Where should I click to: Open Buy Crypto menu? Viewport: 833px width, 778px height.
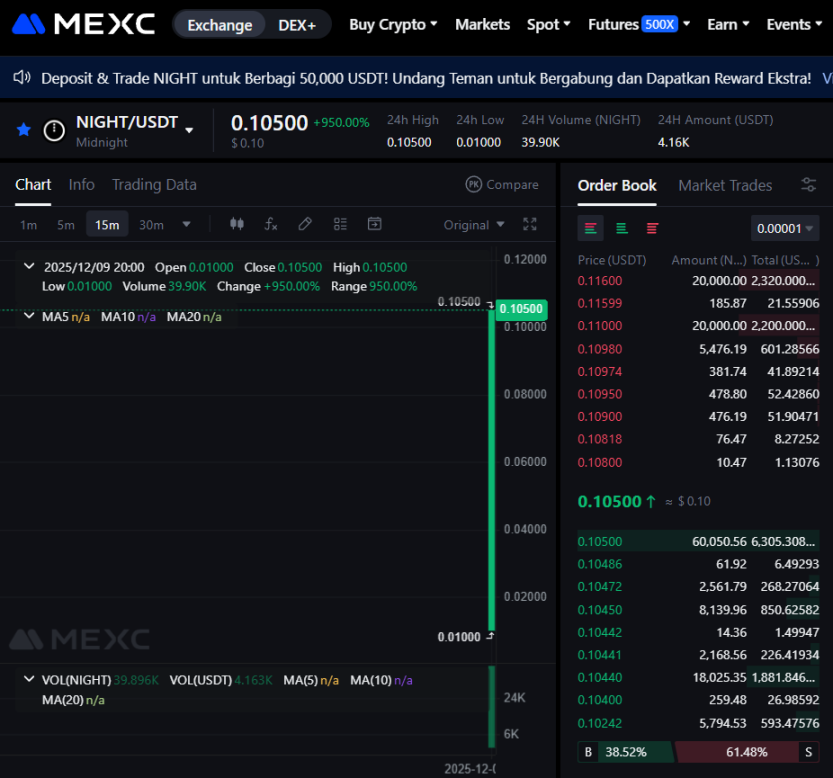393,24
